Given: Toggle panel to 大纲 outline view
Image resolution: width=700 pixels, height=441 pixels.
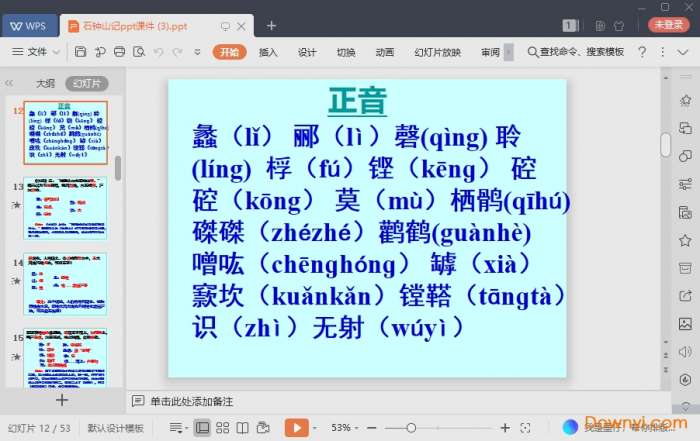Looking at the screenshot, I should pos(45,83).
